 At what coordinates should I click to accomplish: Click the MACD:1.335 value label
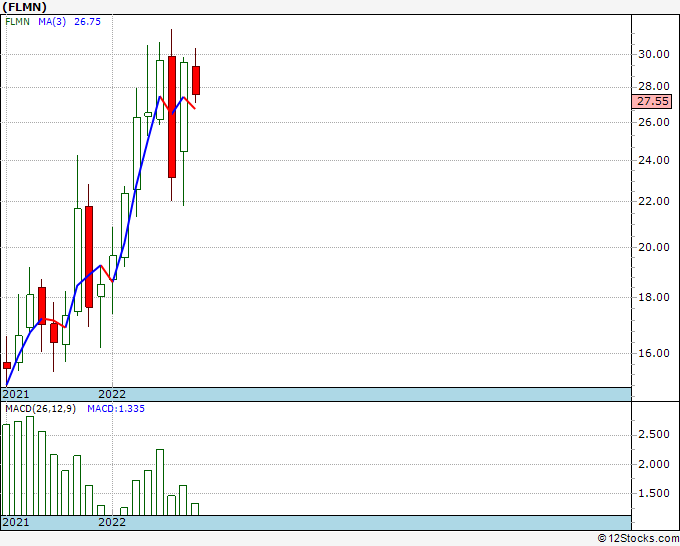[x=116, y=409]
